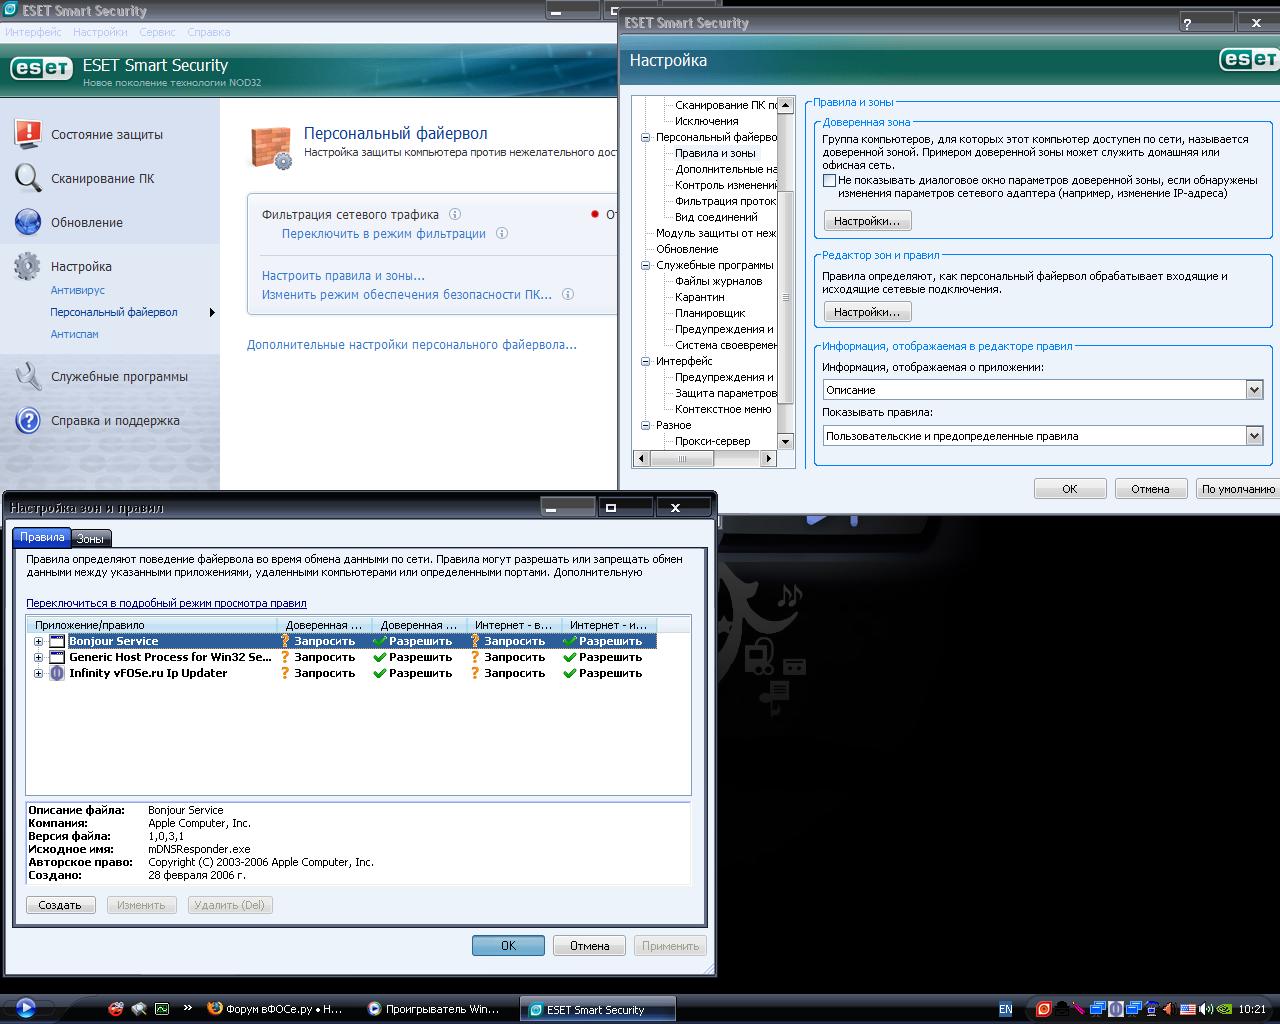This screenshot has height=1024, width=1280.
Task: Open the Firefox forum window in taskbar
Action: (x=275, y=1009)
